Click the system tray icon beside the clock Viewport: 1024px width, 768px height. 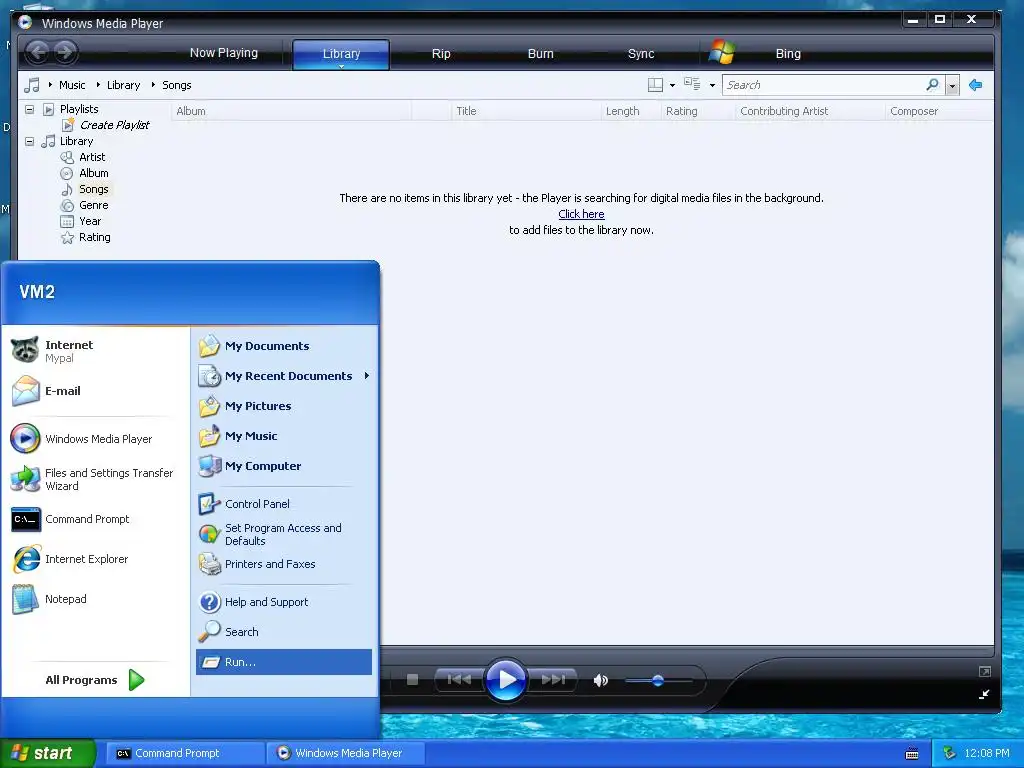click(x=949, y=753)
